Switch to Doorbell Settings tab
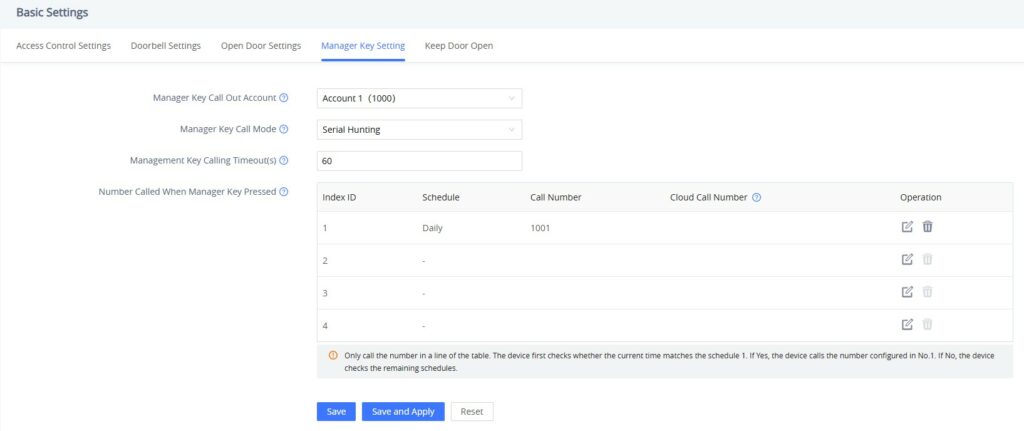This screenshot has width=1024, height=431. (x=165, y=46)
